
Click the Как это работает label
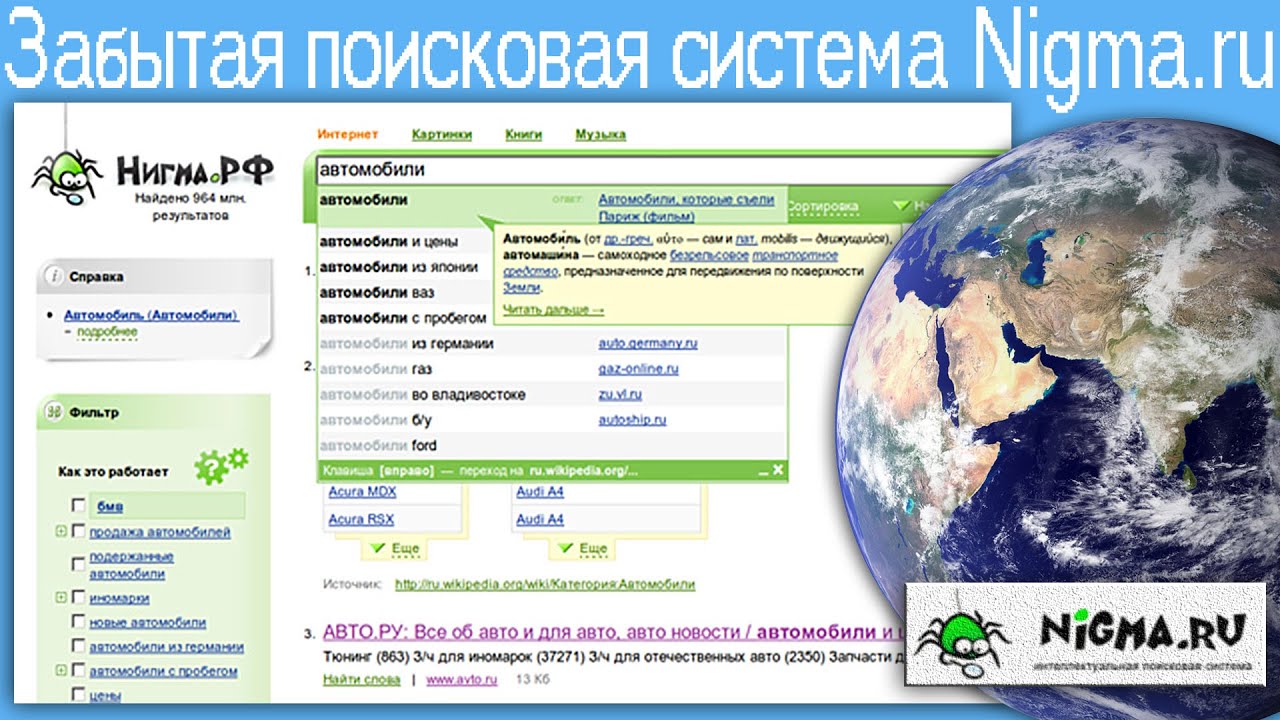tap(113, 472)
